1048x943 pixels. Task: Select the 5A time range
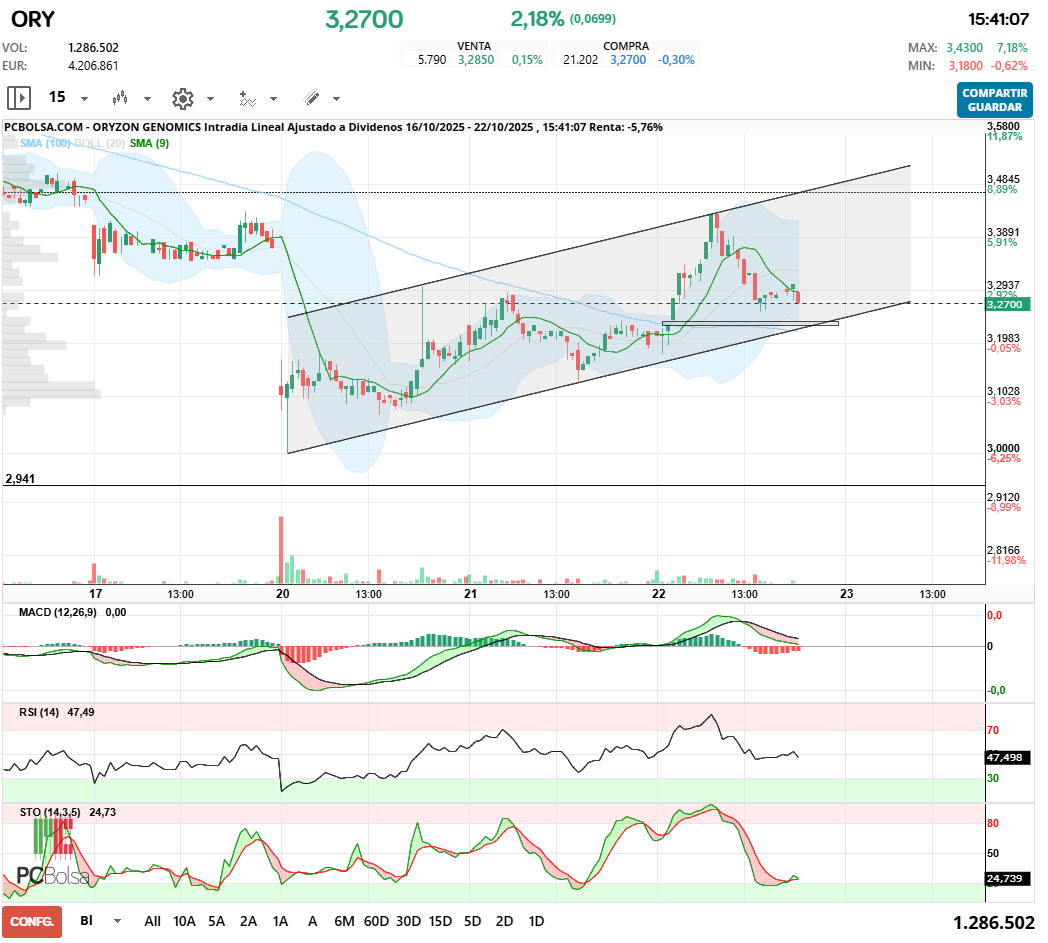(x=217, y=921)
